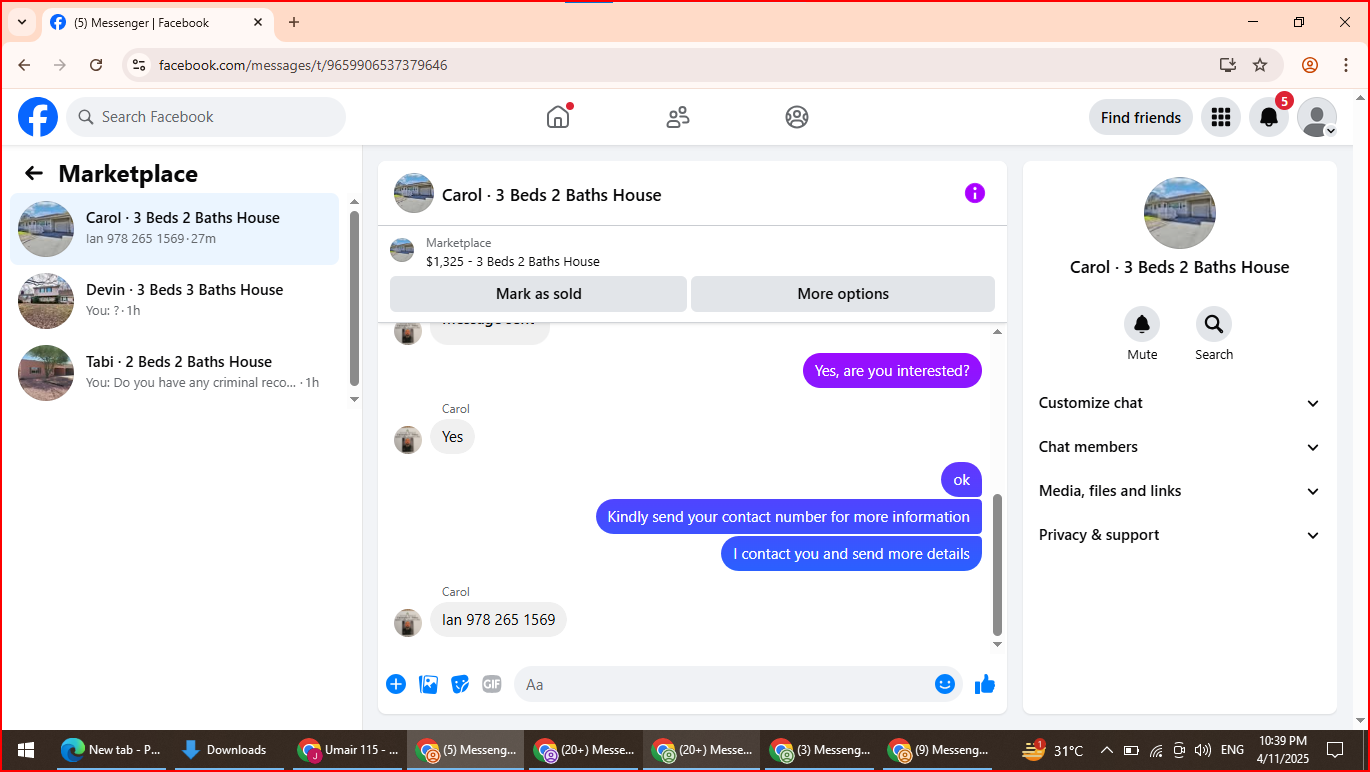Choose a sticker from the sticker icon
The height and width of the screenshot is (772, 1370).
click(x=460, y=684)
